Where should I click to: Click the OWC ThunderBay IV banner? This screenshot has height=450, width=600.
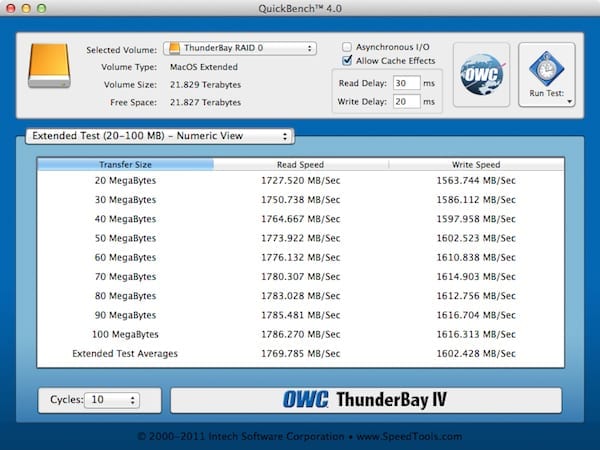coord(365,400)
